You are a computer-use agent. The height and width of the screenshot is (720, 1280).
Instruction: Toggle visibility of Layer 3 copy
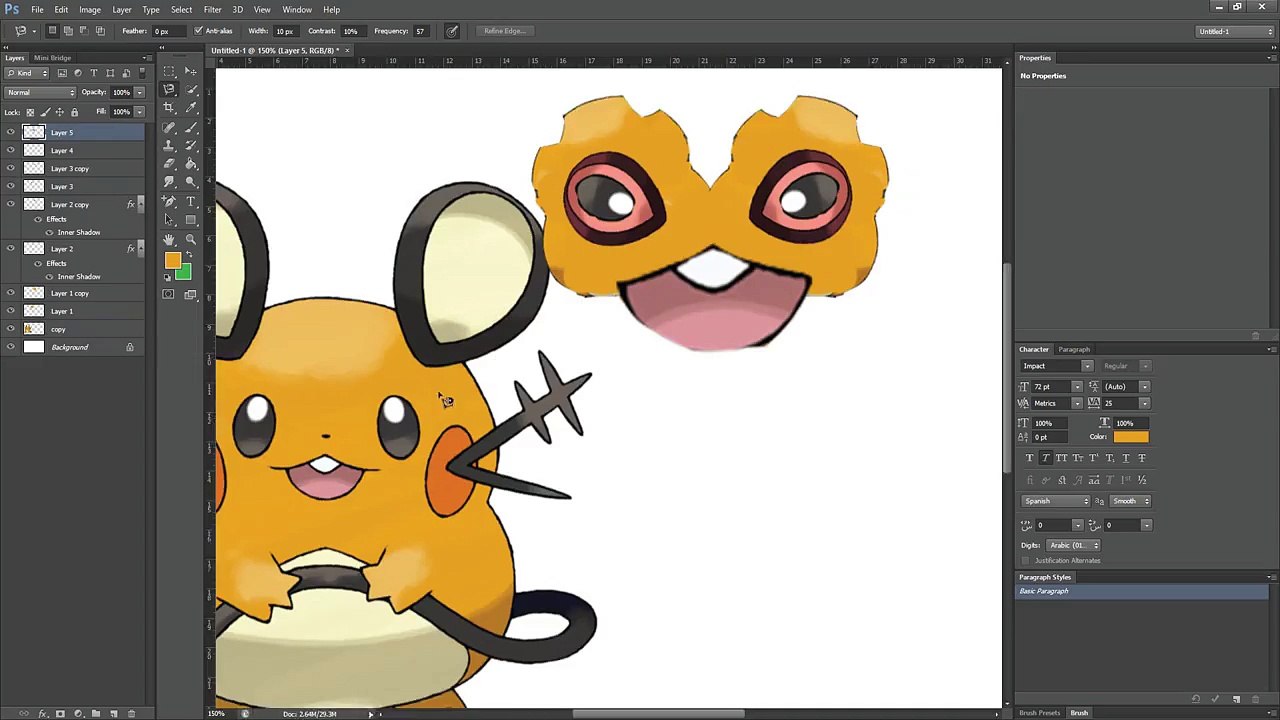11,168
